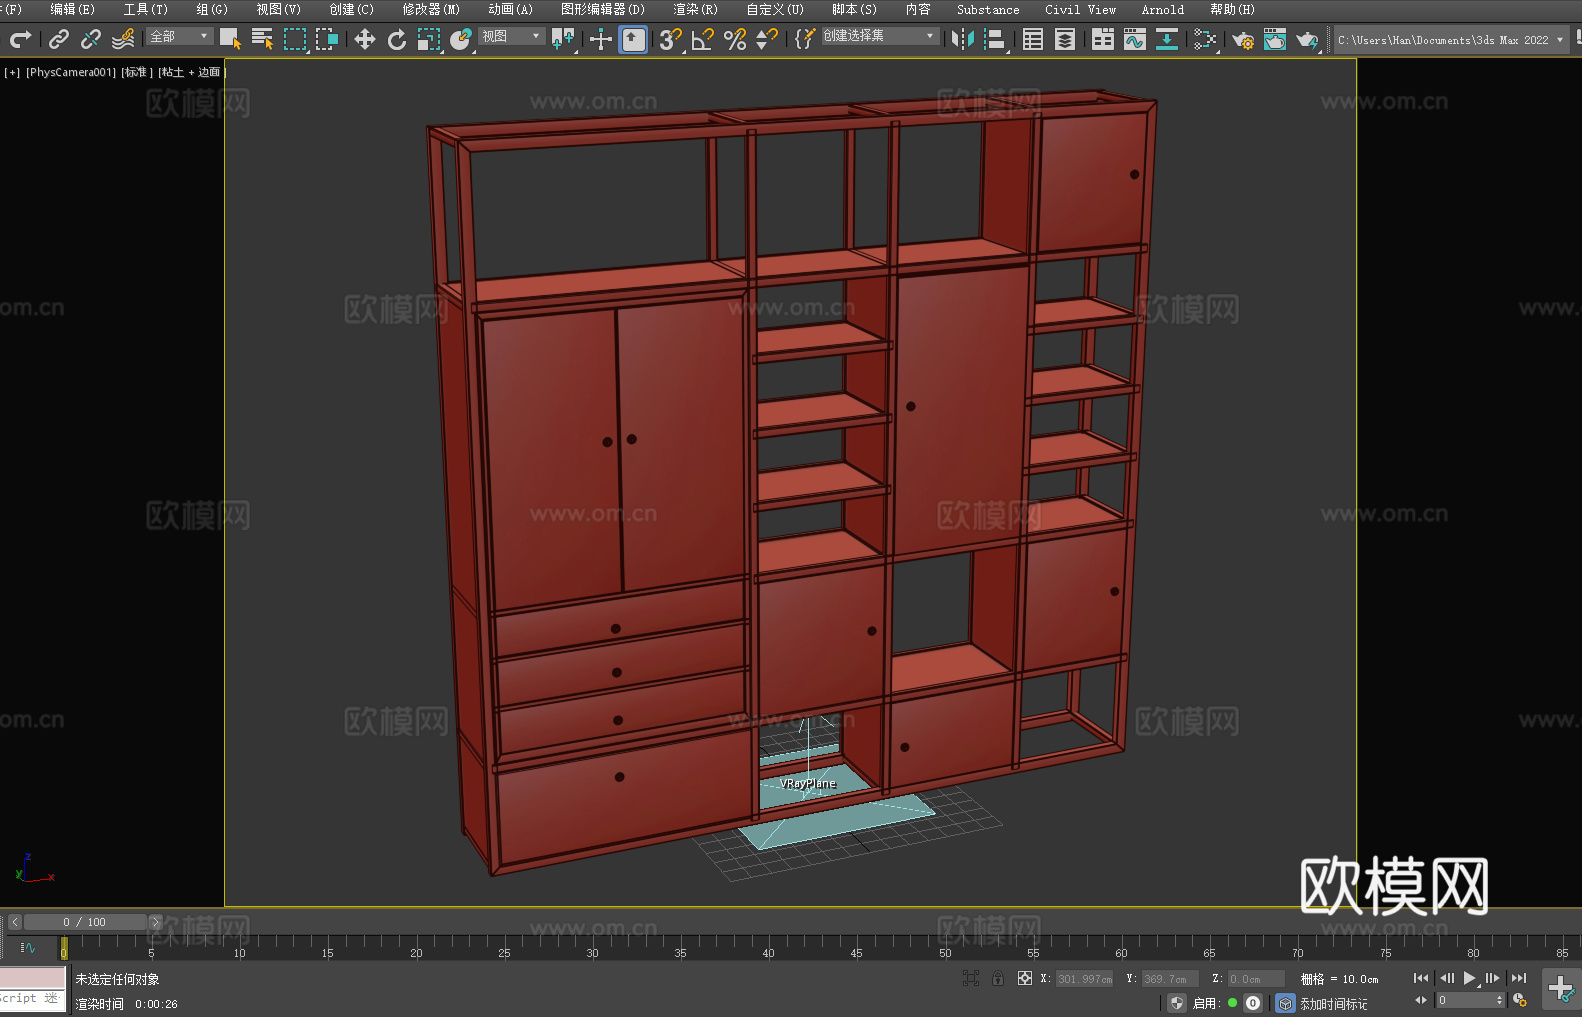The width and height of the screenshot is (1582, 1017).
Task: Open Render Setup teapot icon
Action: [x=1243, y=39]
